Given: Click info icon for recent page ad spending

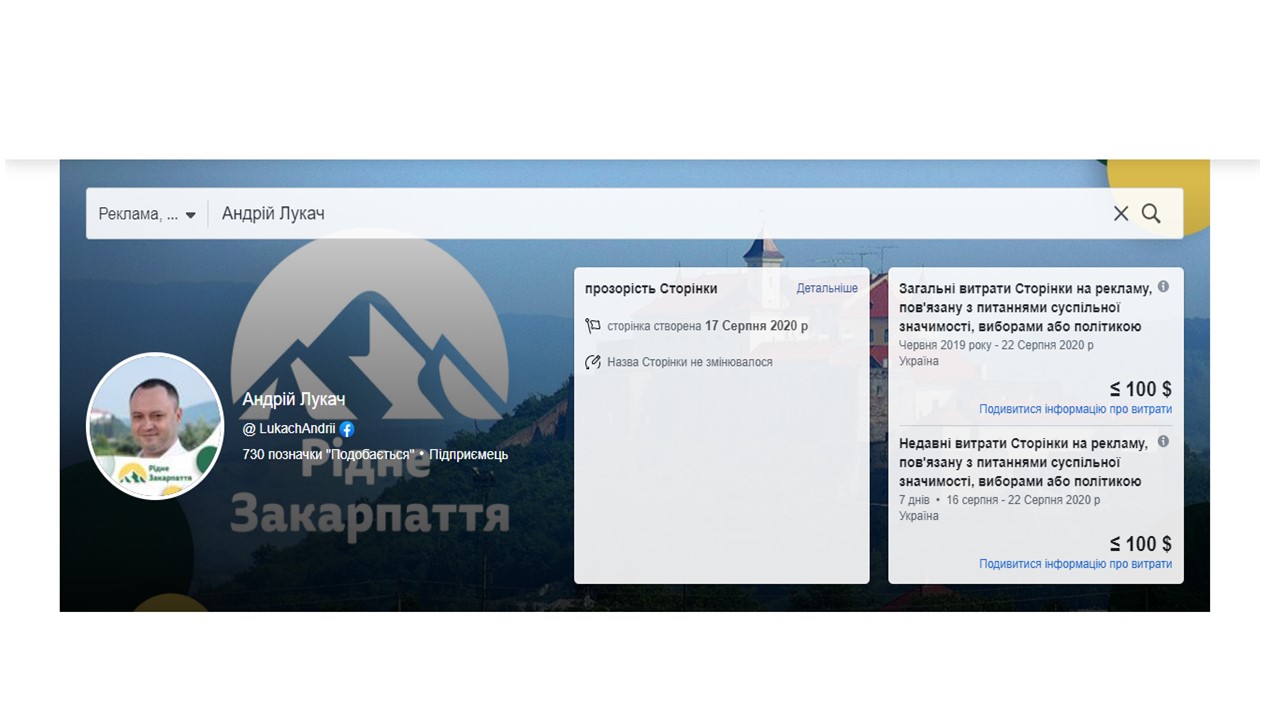Looking at the screenshot, I should tap(1163, 442).
